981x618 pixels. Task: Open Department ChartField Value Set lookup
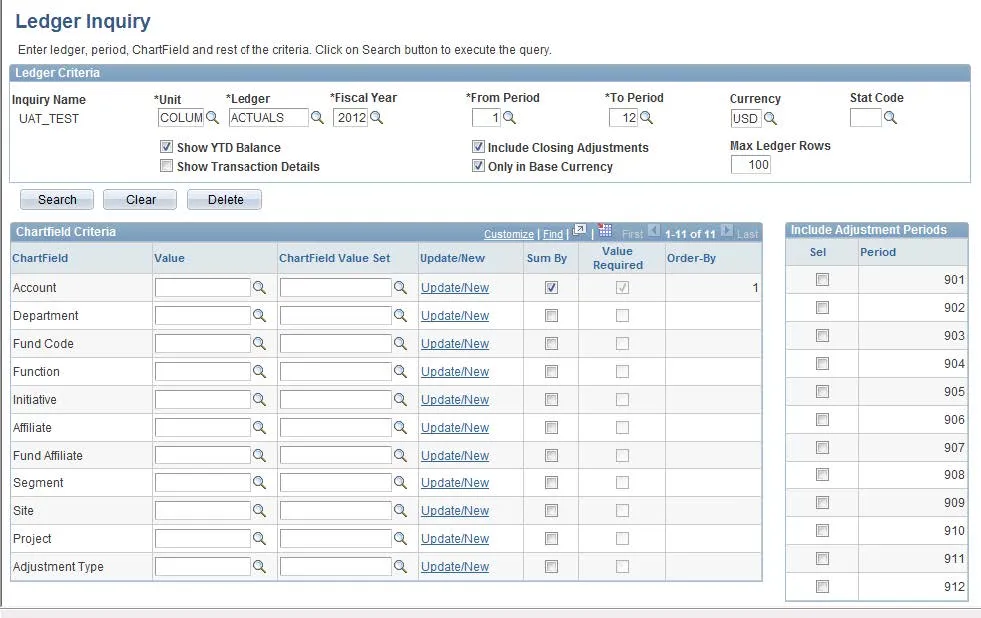(400, 316)
